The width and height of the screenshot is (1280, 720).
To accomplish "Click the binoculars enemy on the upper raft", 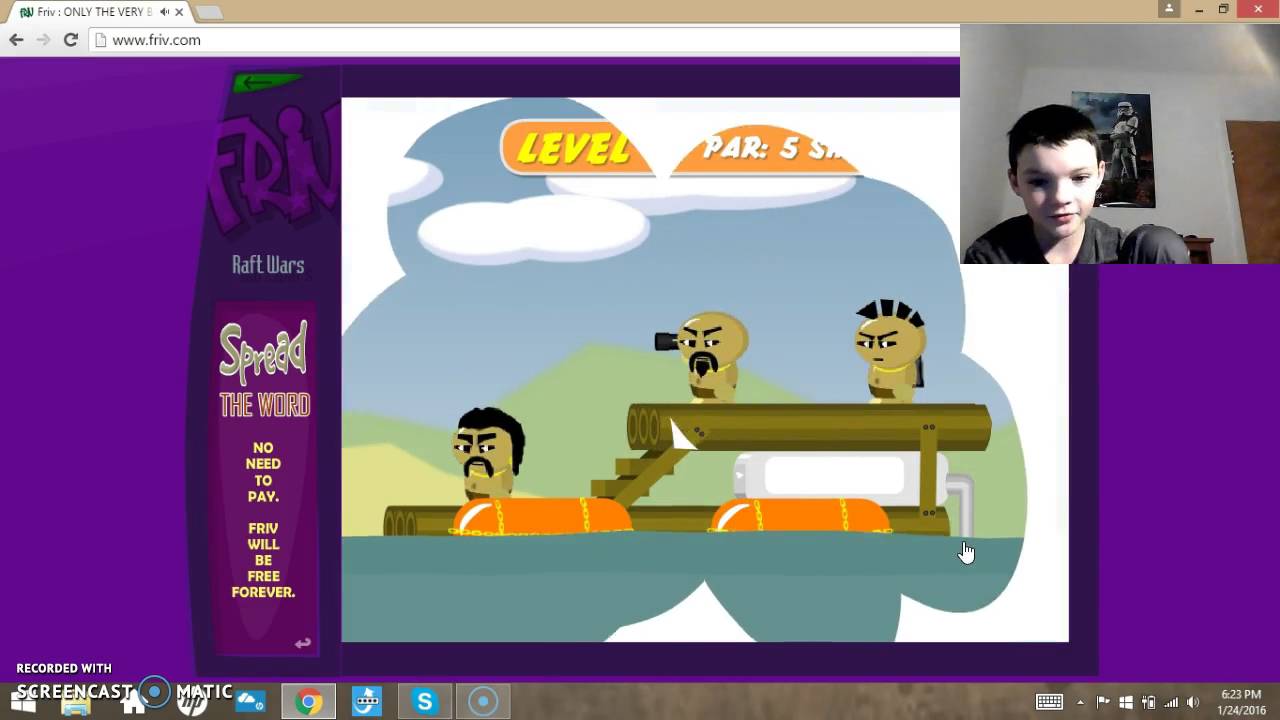I will [x=704, y=356].
